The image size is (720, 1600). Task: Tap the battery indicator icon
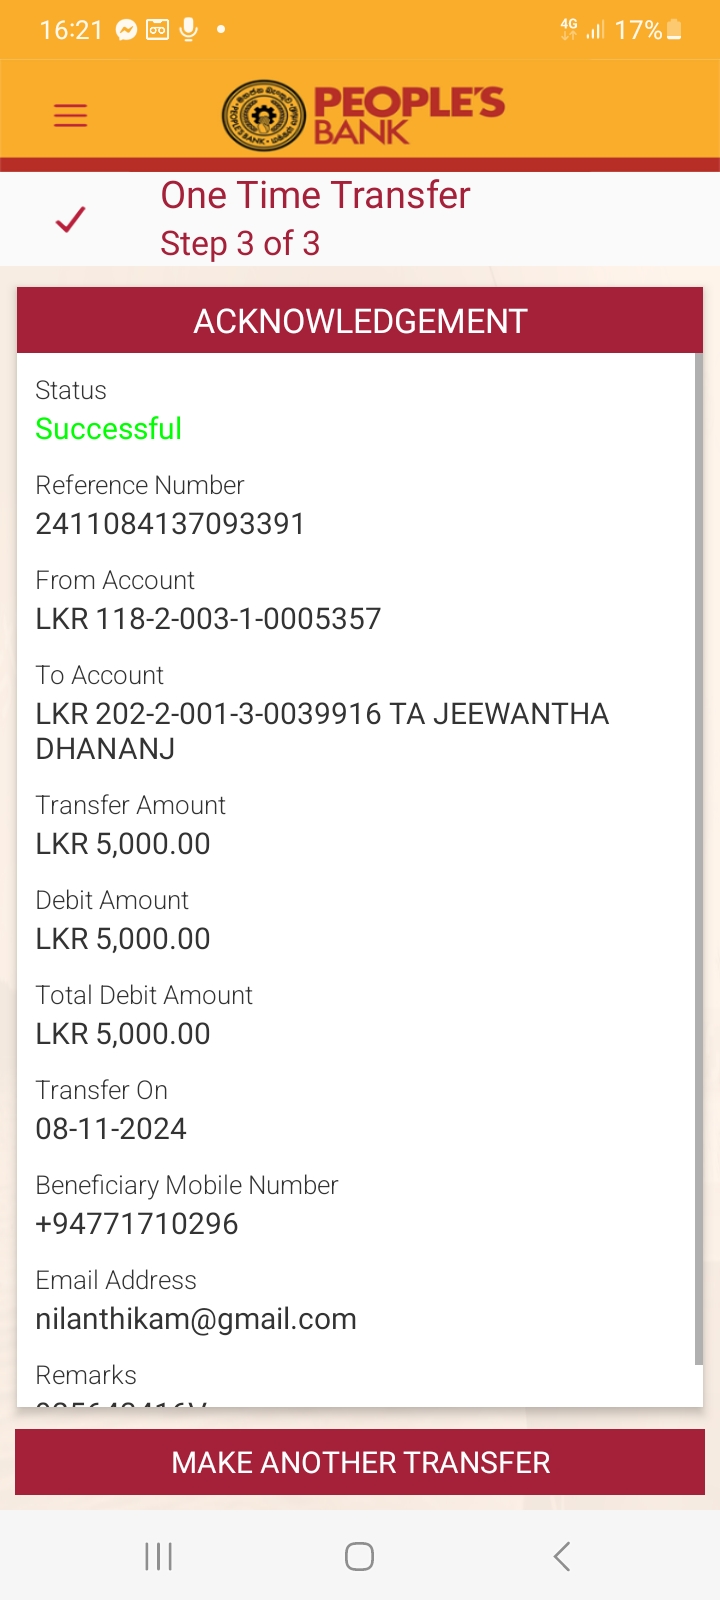(674, 30)
